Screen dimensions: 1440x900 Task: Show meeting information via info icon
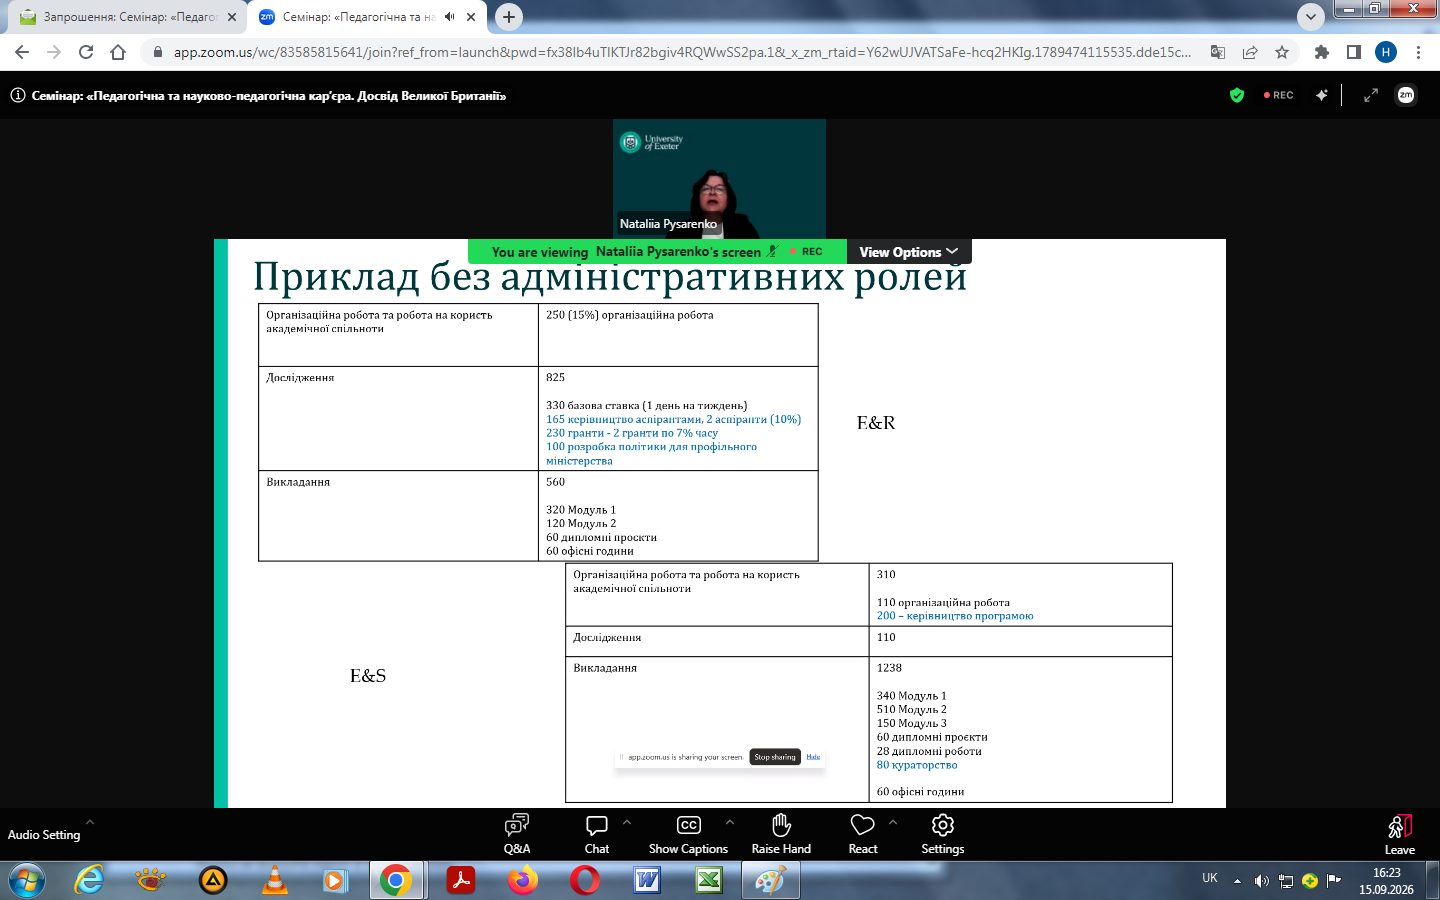pos(18,96)
